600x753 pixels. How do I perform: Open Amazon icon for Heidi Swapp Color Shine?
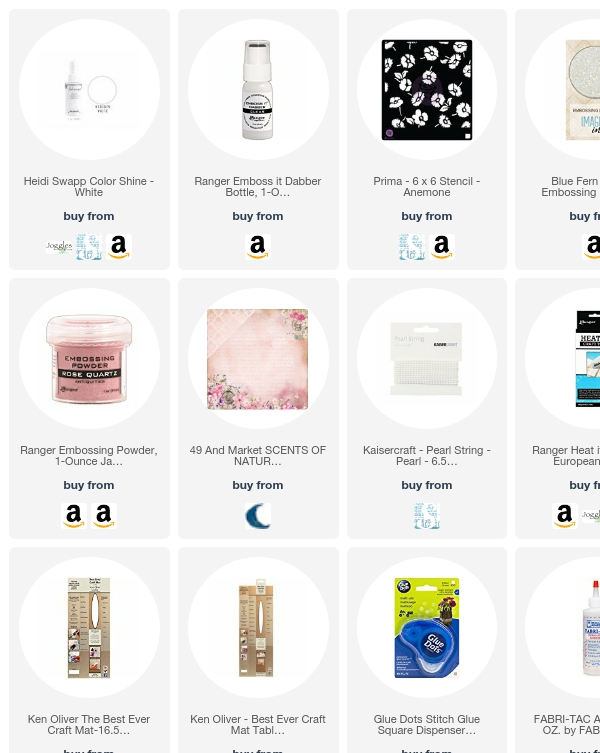tap(119, 247)
